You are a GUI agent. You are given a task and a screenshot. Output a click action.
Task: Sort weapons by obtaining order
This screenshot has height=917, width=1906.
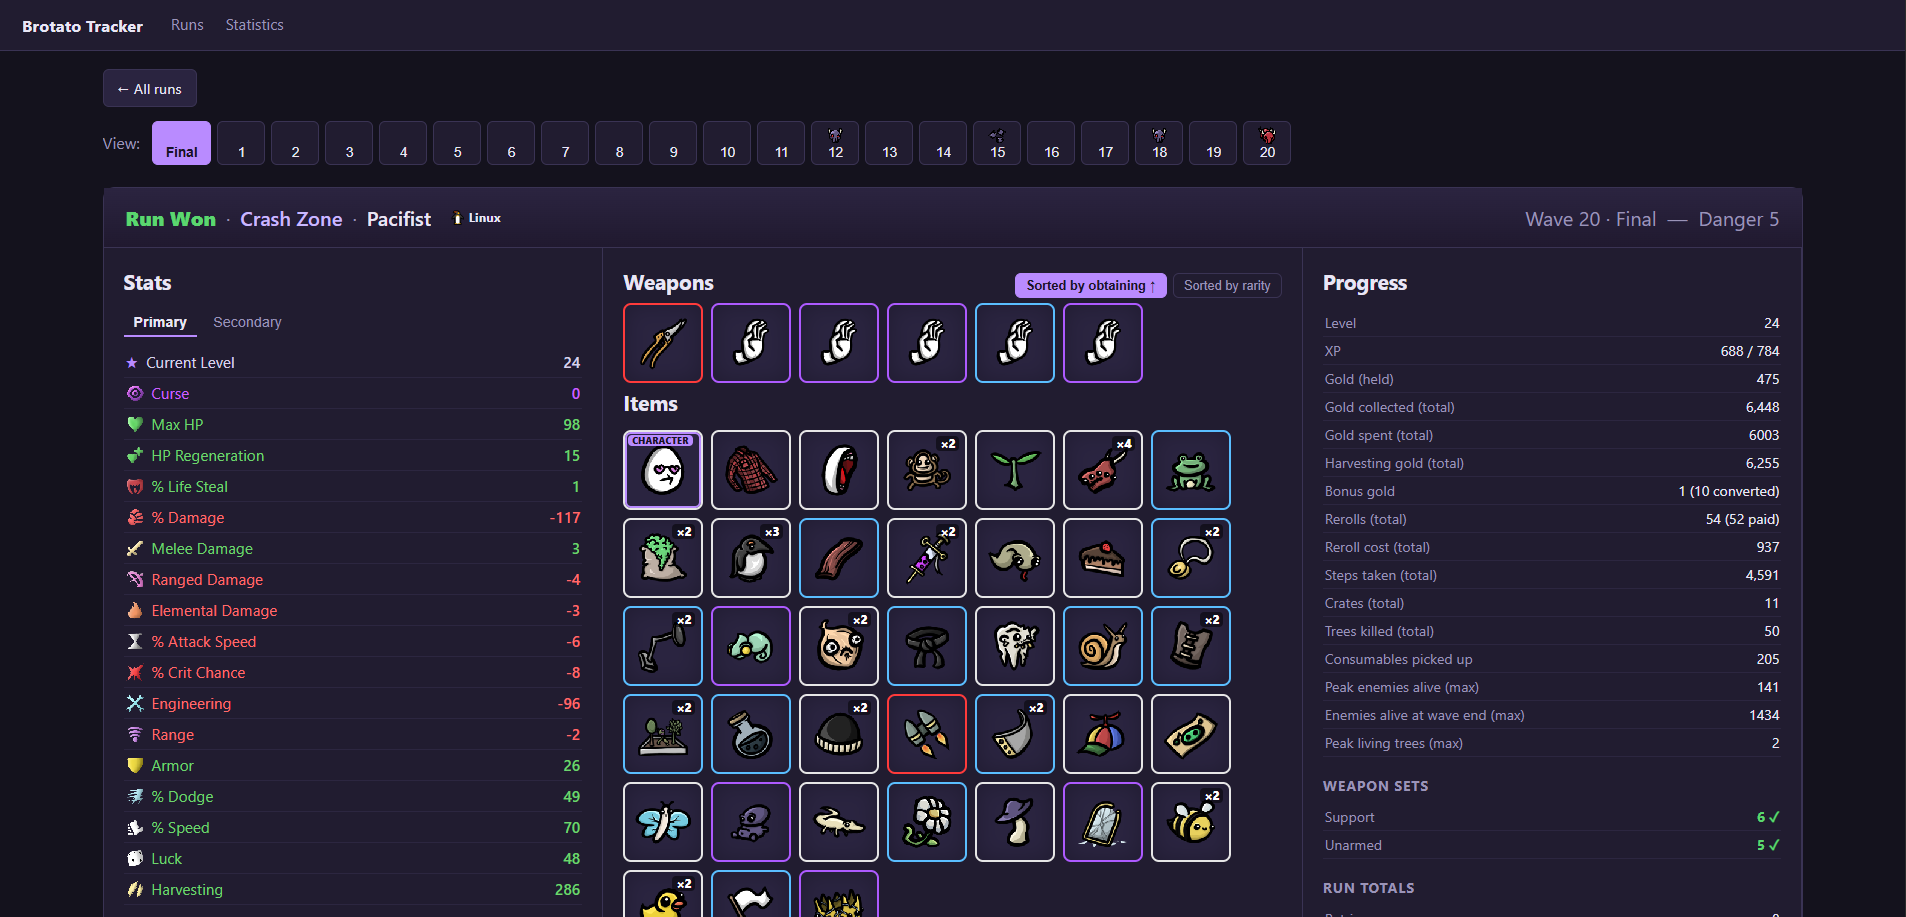pos(1091,285)
